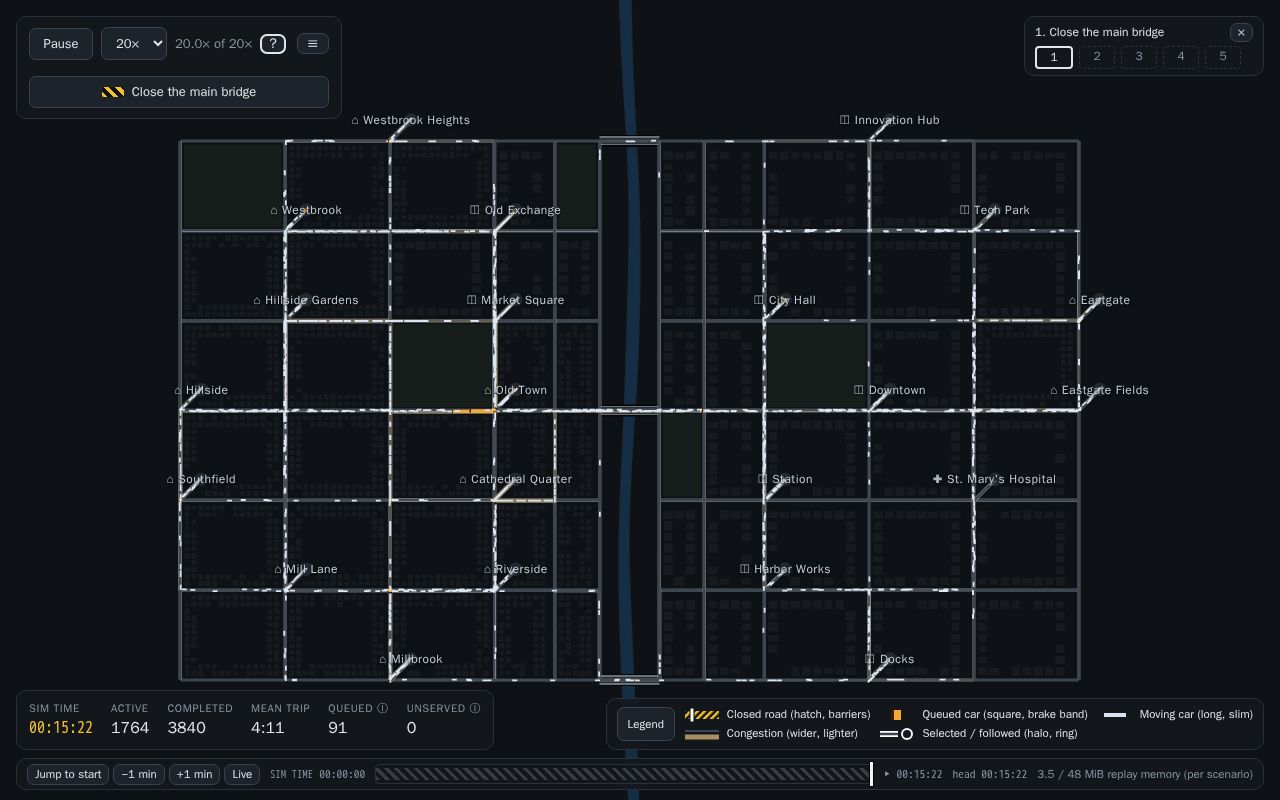Select the Innovation Hub district icon

pyautogui.click(x=845, y=120)
